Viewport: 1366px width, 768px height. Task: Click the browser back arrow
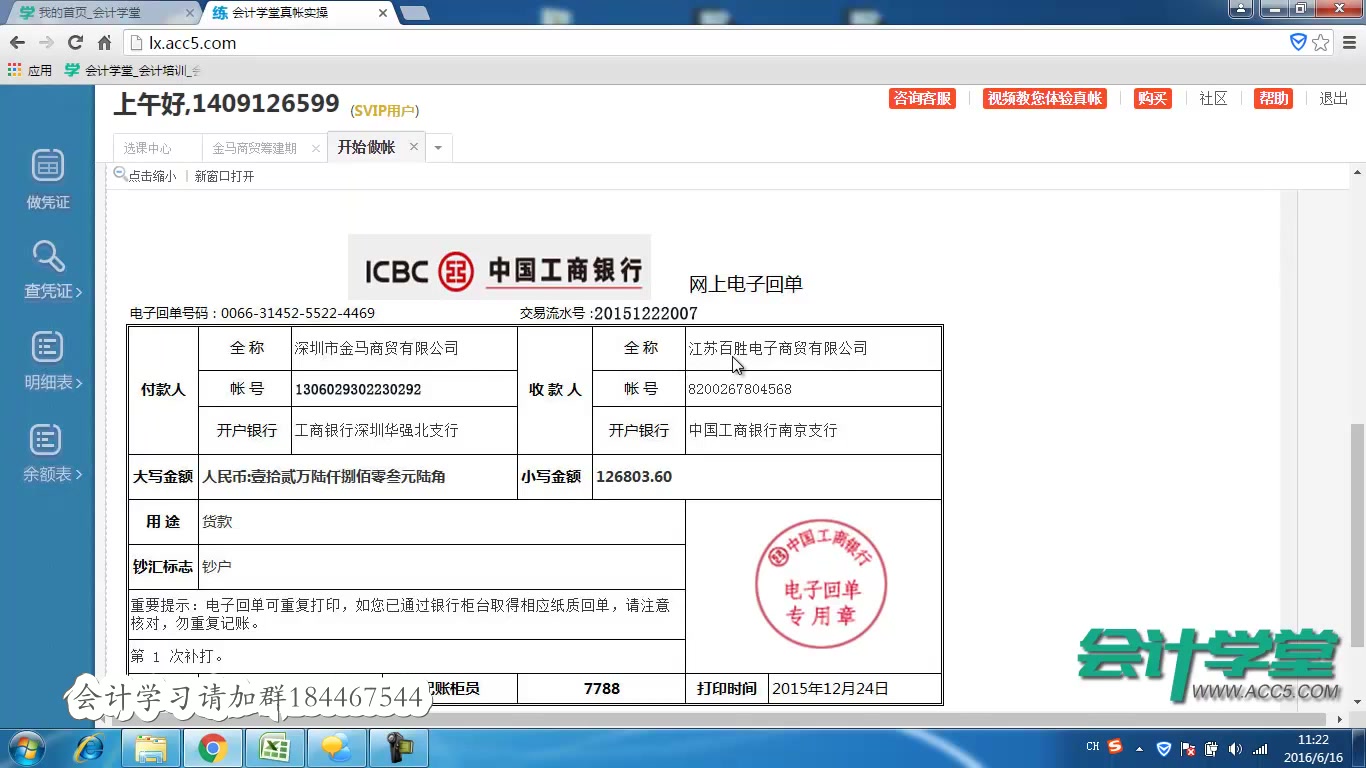point(17,43)
